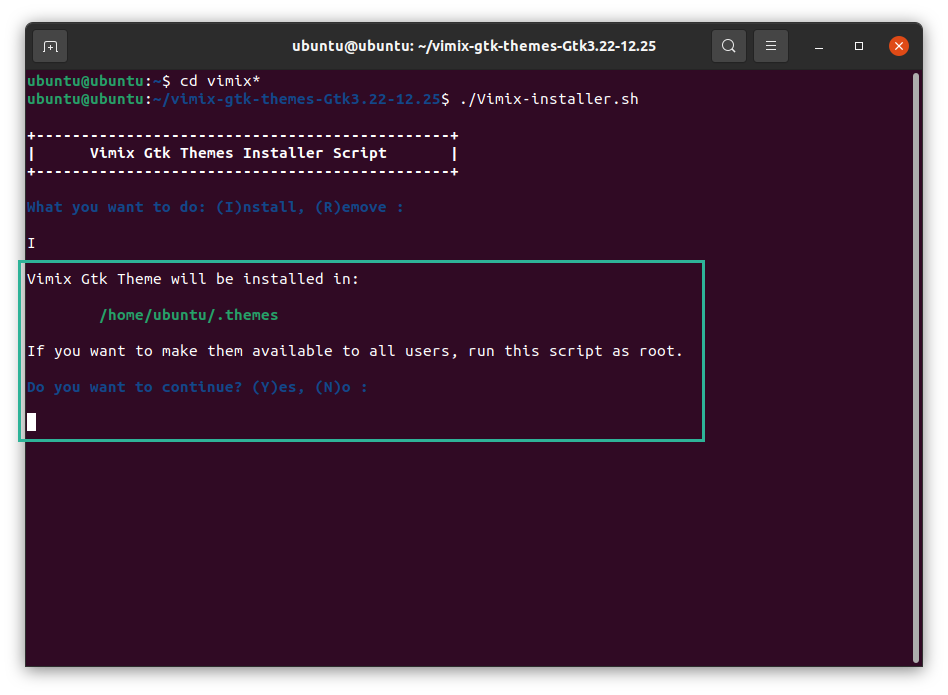This screenshot has height=695, width=948.
Task: Close the terminal window
Action: [898, 46]
